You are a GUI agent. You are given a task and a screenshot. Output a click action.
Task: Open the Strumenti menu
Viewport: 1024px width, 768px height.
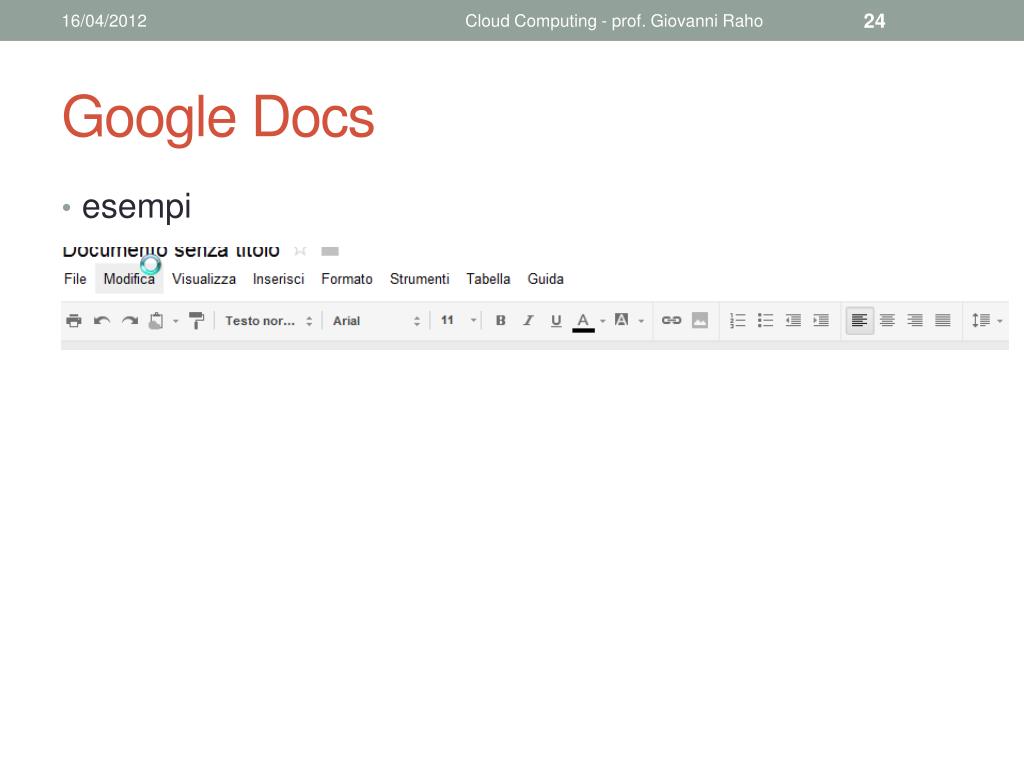coord(419,279)
